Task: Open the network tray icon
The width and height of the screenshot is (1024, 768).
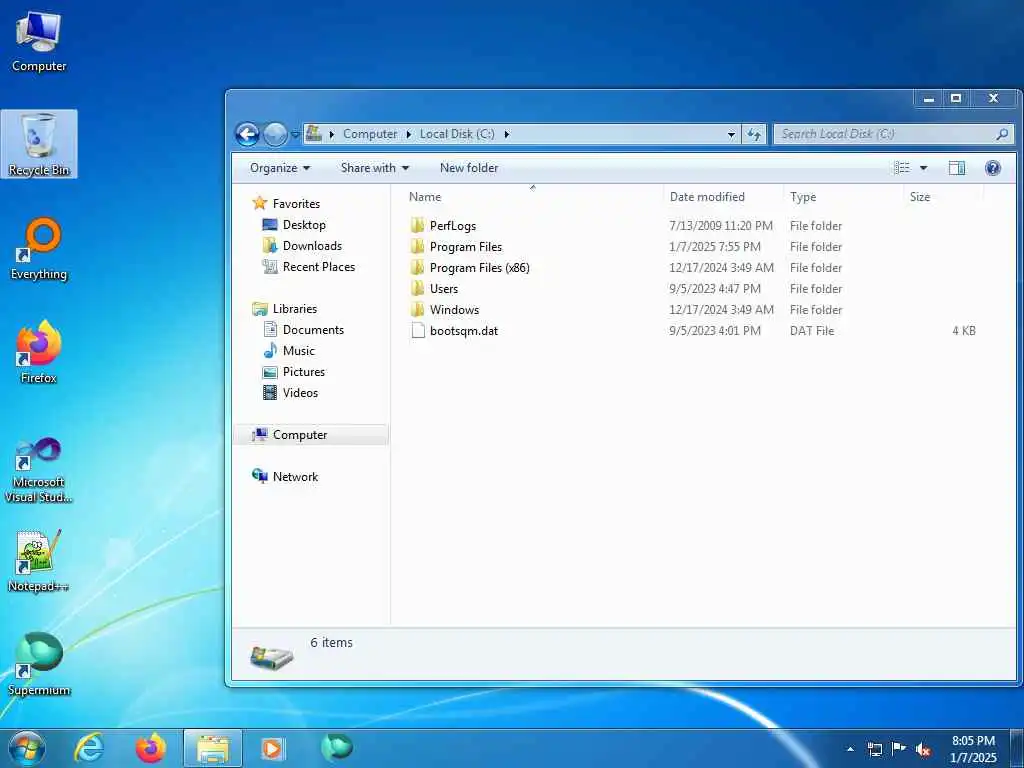Action: tap(874, 749)
